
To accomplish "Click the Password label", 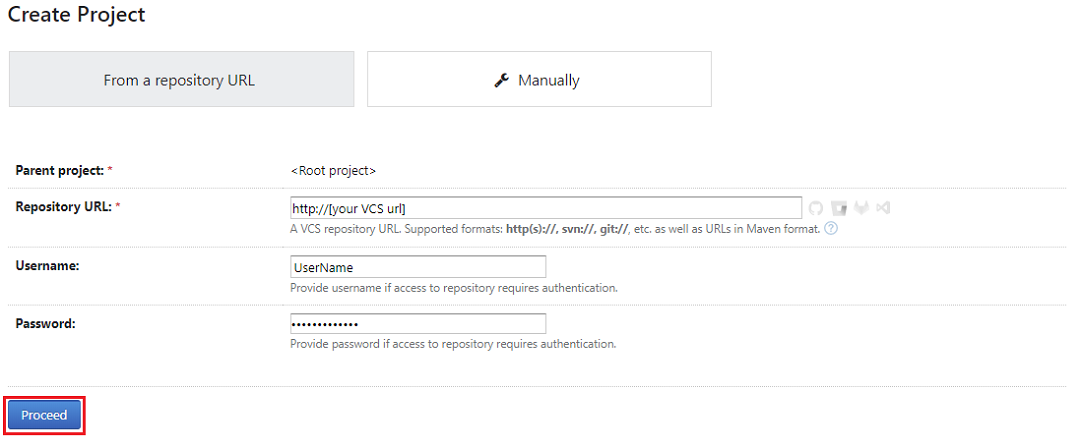I will [x=46, y=323].
